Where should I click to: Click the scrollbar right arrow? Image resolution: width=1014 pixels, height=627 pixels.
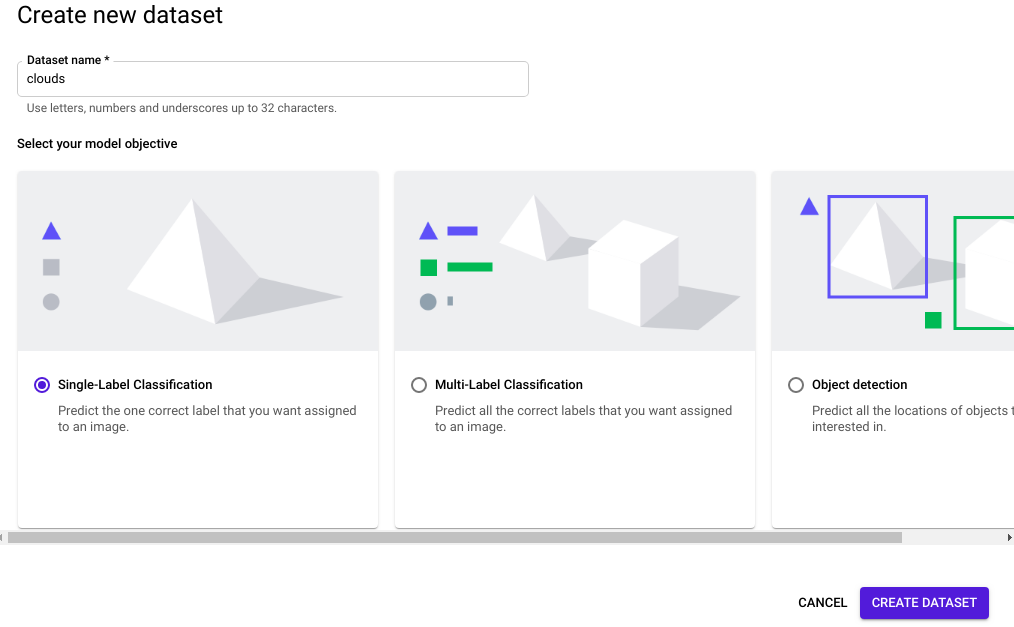(x=1009, y=538)
